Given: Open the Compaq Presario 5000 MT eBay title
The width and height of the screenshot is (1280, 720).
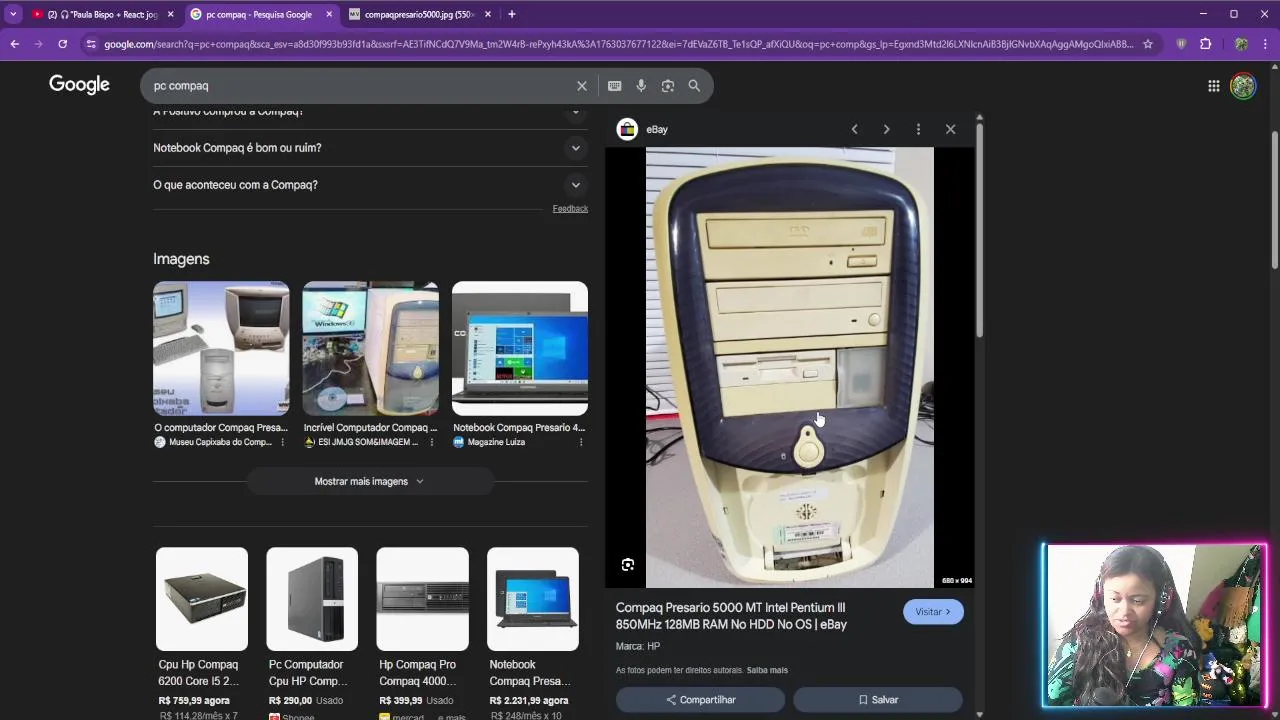Looking at the screenshot, I should click(x=731, y=616).
